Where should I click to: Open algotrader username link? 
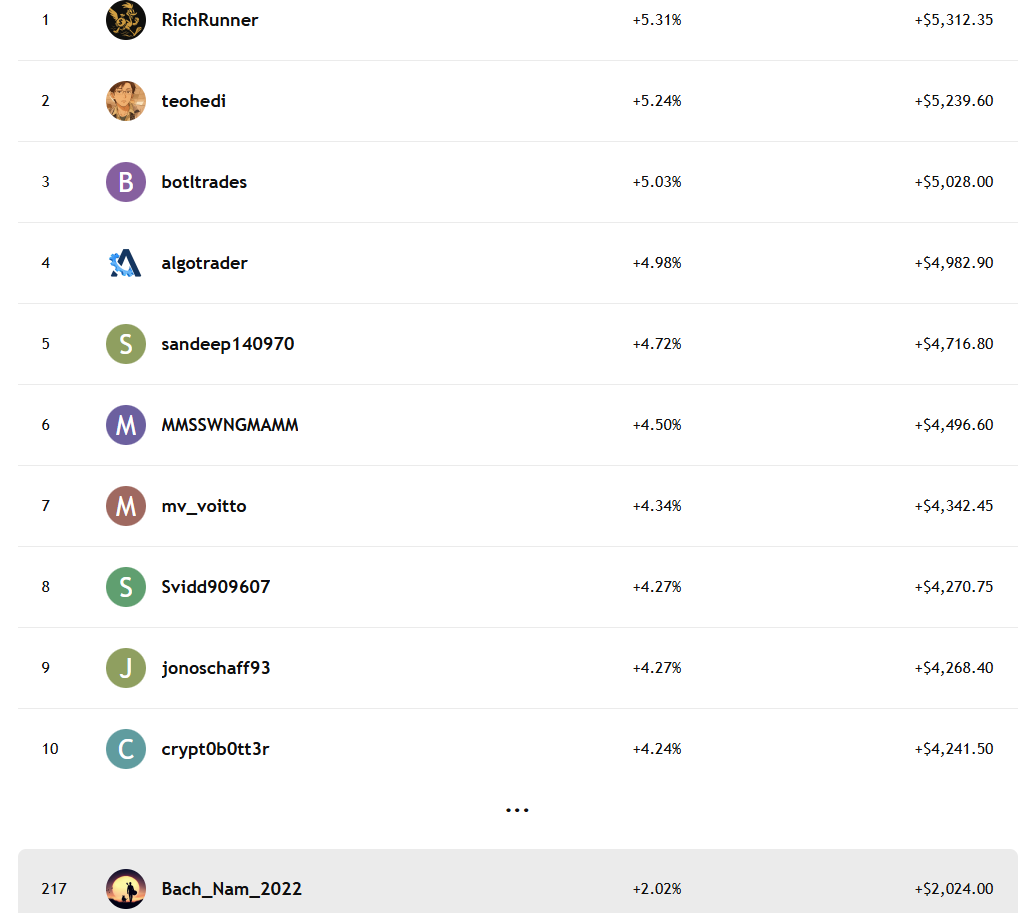point(204,263)
